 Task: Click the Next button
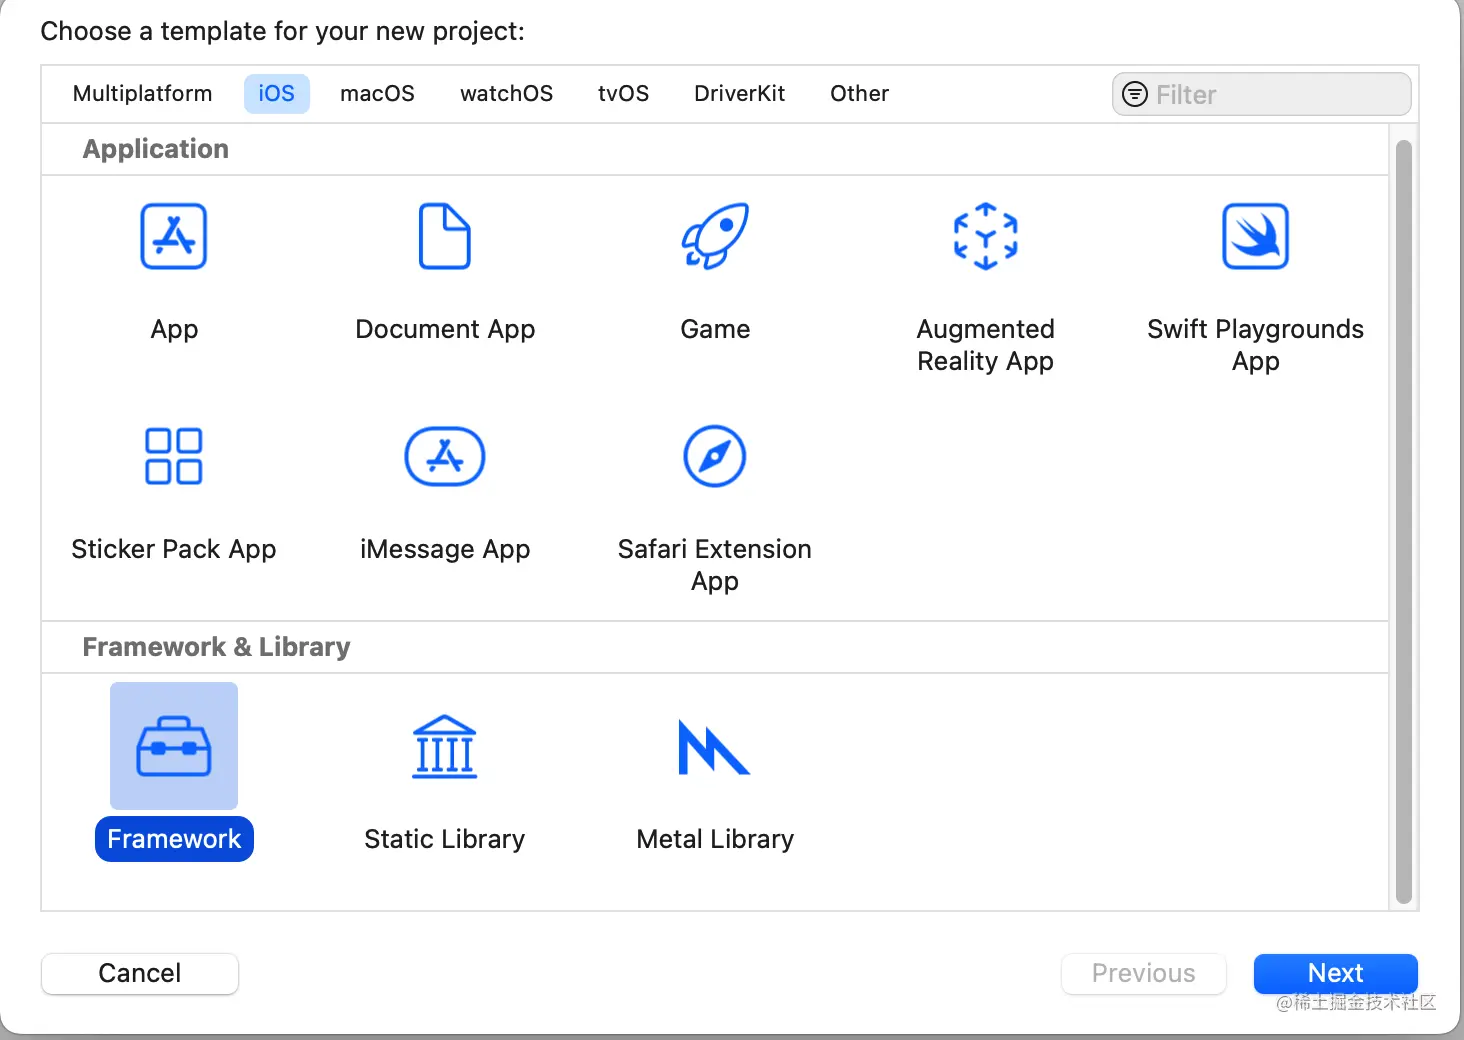tap(1336, 973)
